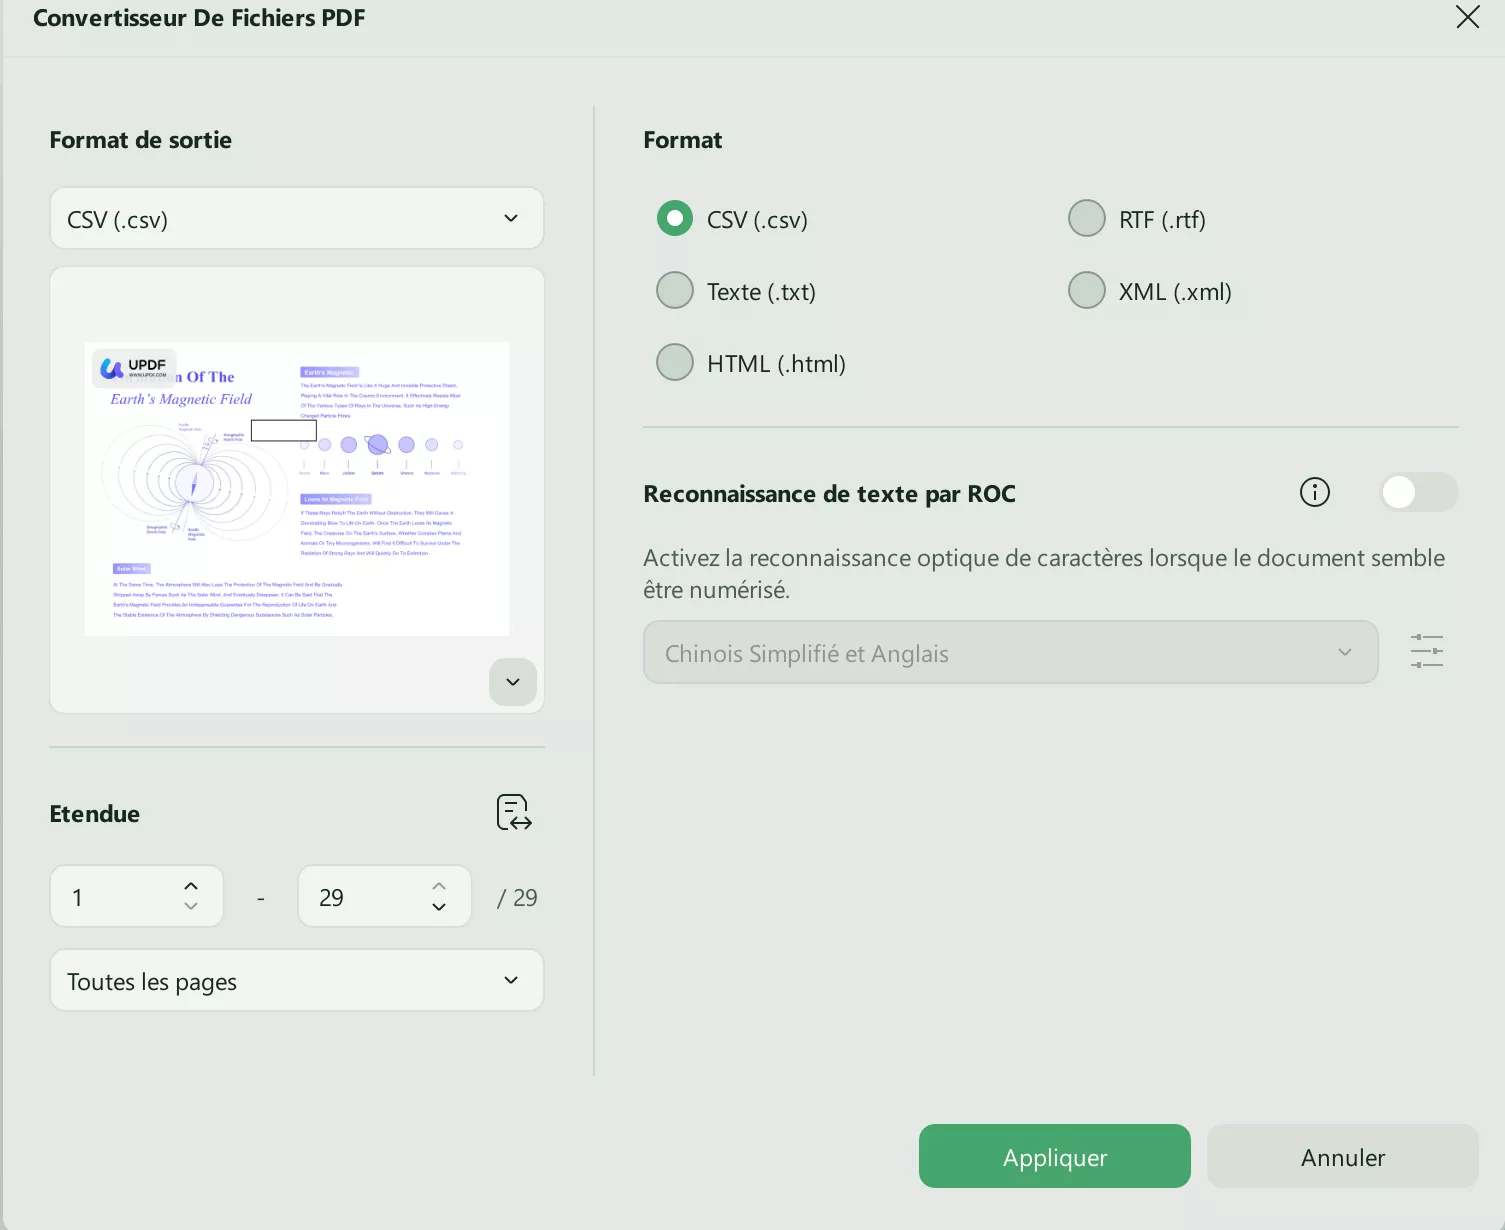Image resolution: width=1505 pixels, height=1230 pixels.
Task: Click the Appliquer button
Action: 1054,1156
